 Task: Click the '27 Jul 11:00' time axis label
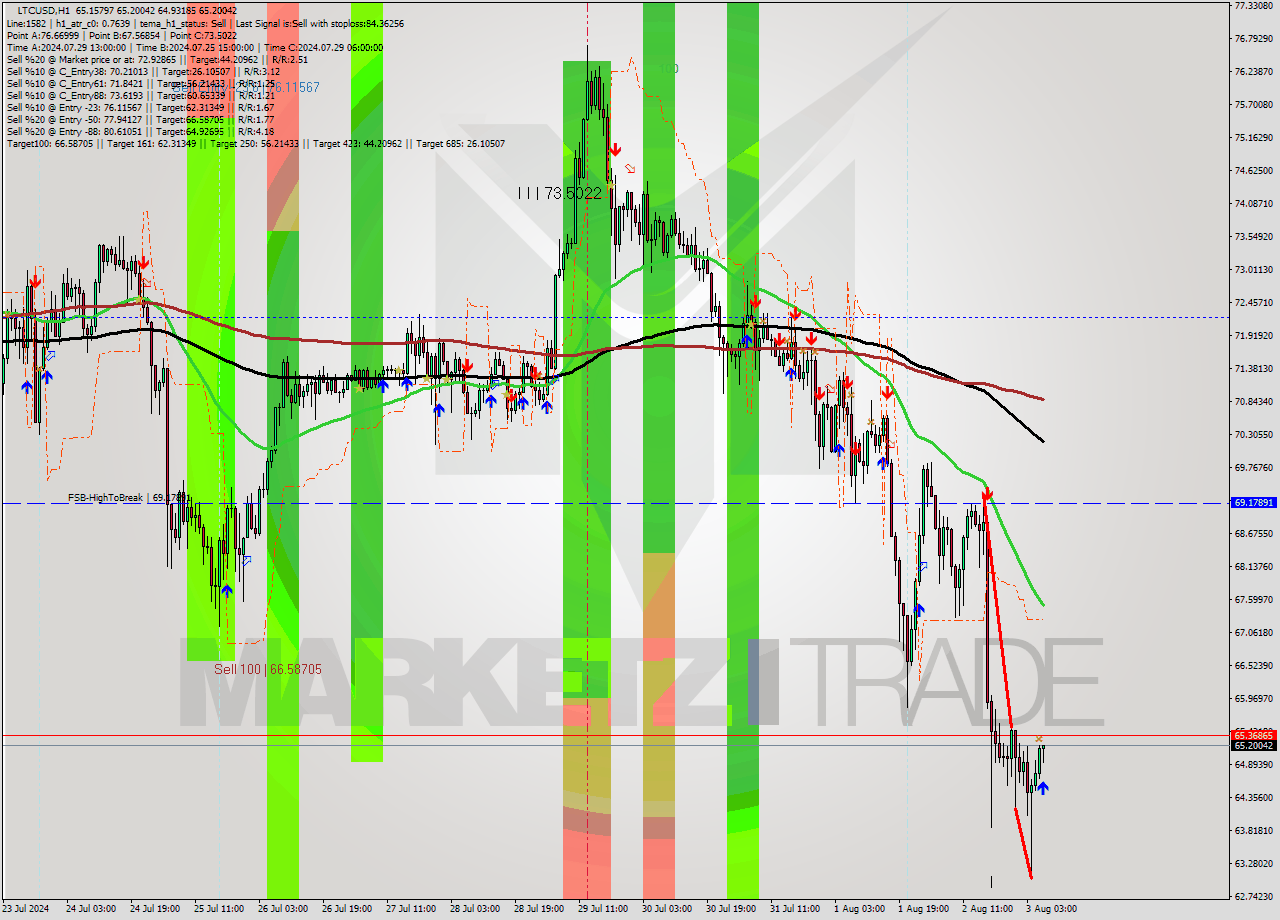pos(410,909)
